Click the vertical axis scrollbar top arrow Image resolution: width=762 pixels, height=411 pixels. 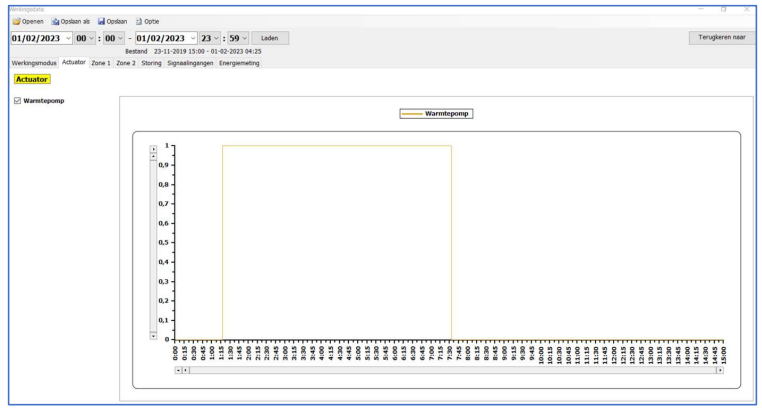coord(153,148)
